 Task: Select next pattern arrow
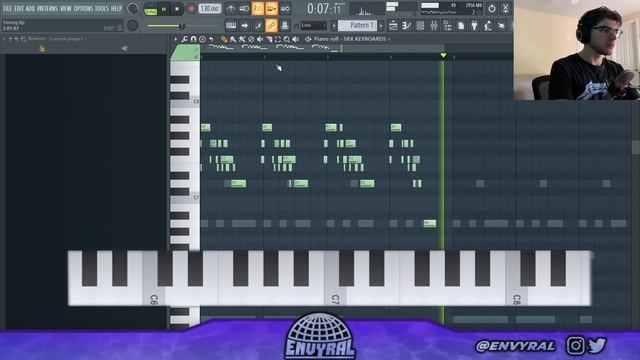[x=381, y=25]
